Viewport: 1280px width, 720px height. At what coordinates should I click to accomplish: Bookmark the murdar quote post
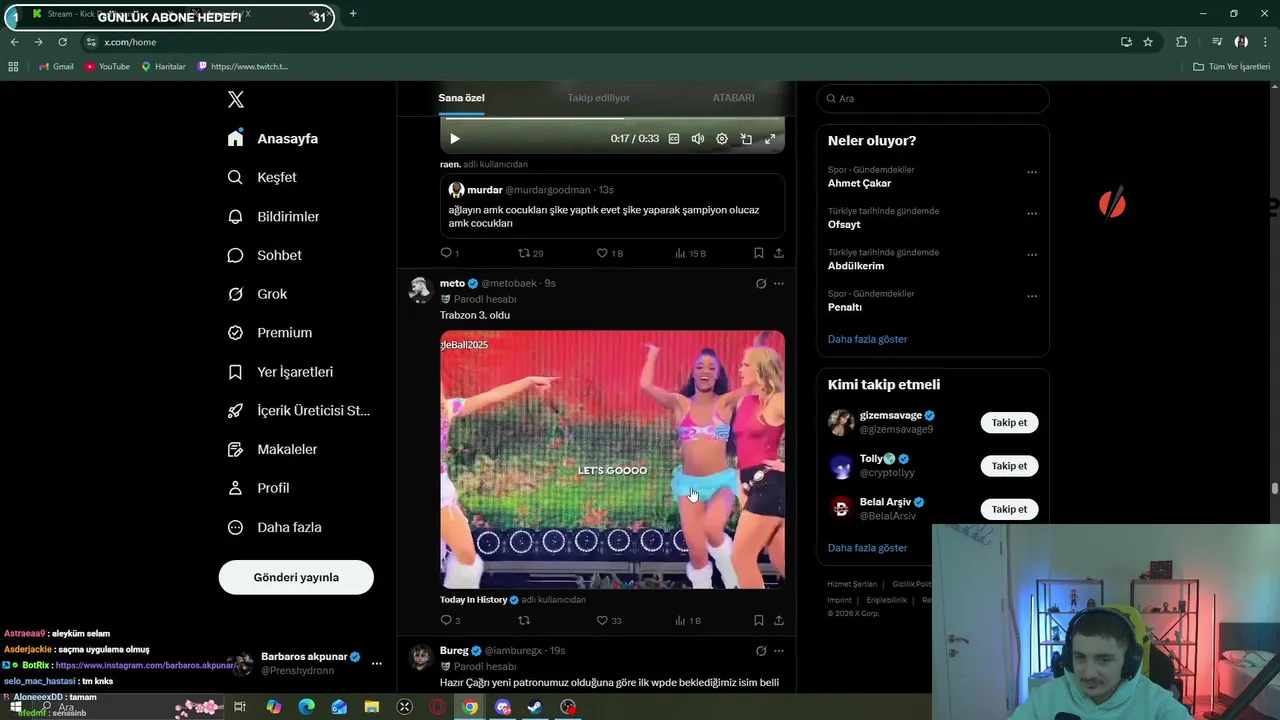pyautogui.click(x=759, y=253)
